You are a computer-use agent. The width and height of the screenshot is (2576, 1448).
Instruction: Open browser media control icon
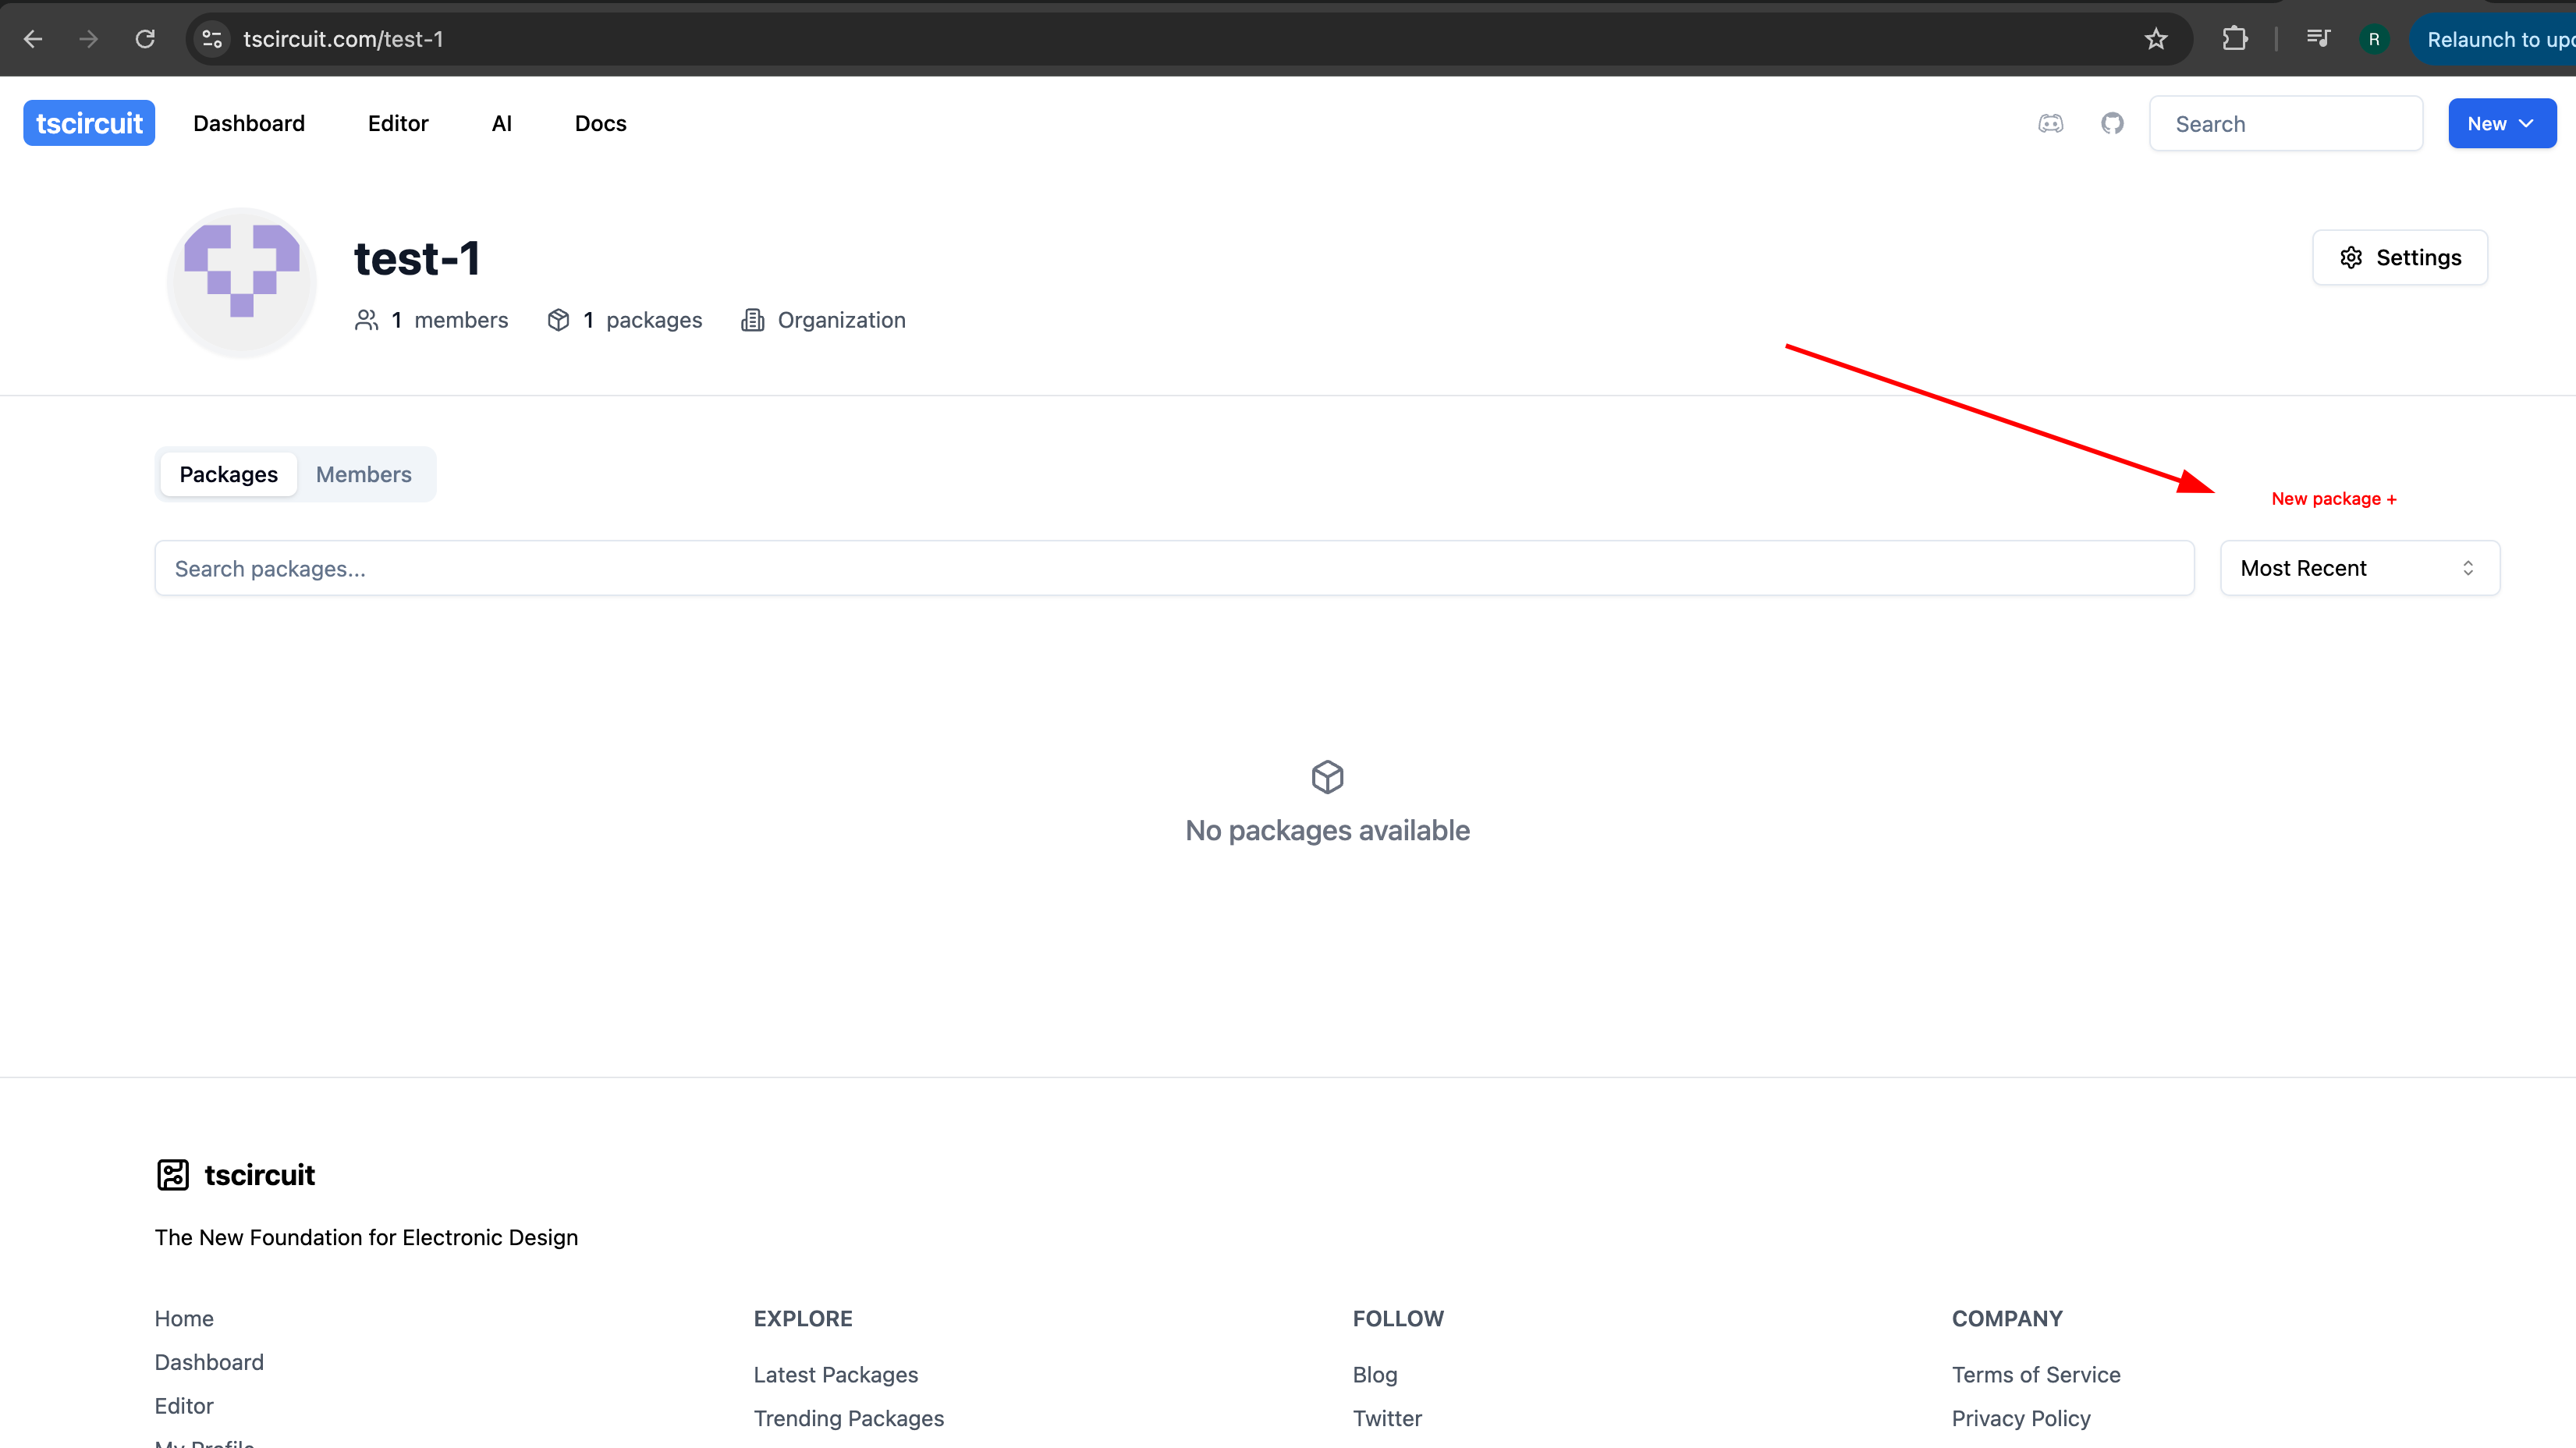2318,39
